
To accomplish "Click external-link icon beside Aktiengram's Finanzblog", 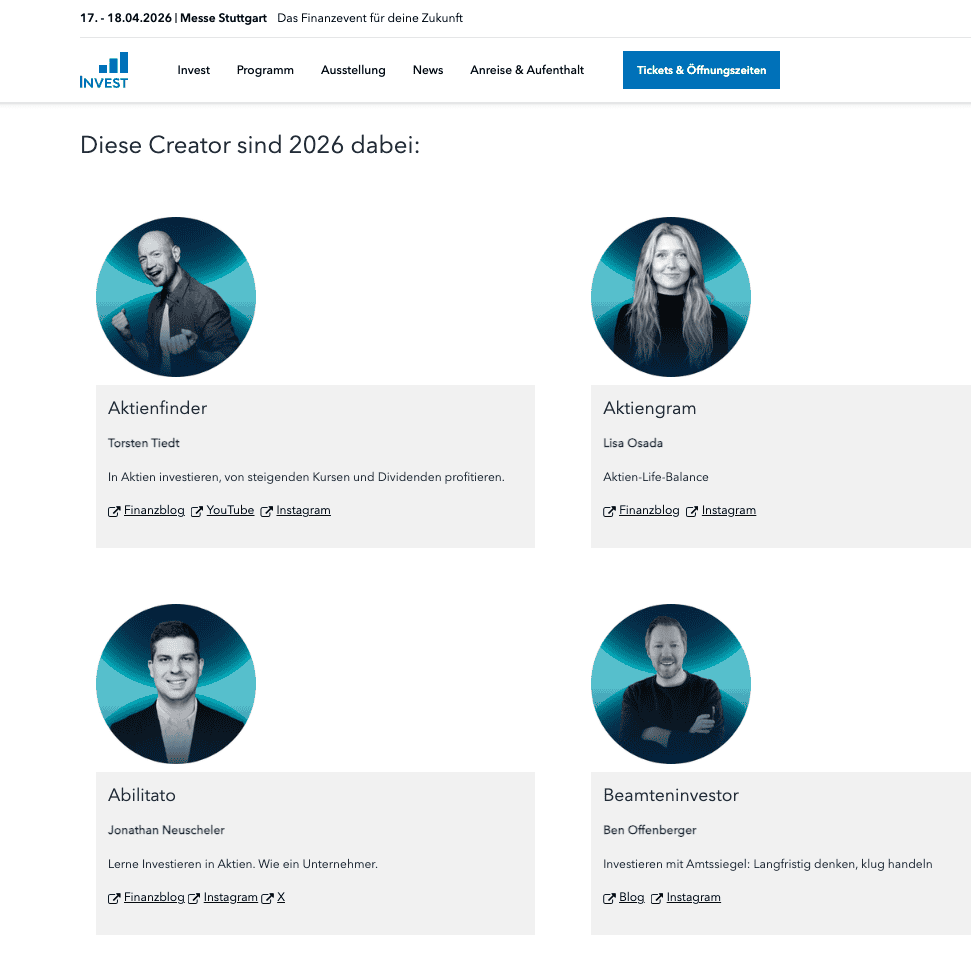I will (x=609, y=511).
